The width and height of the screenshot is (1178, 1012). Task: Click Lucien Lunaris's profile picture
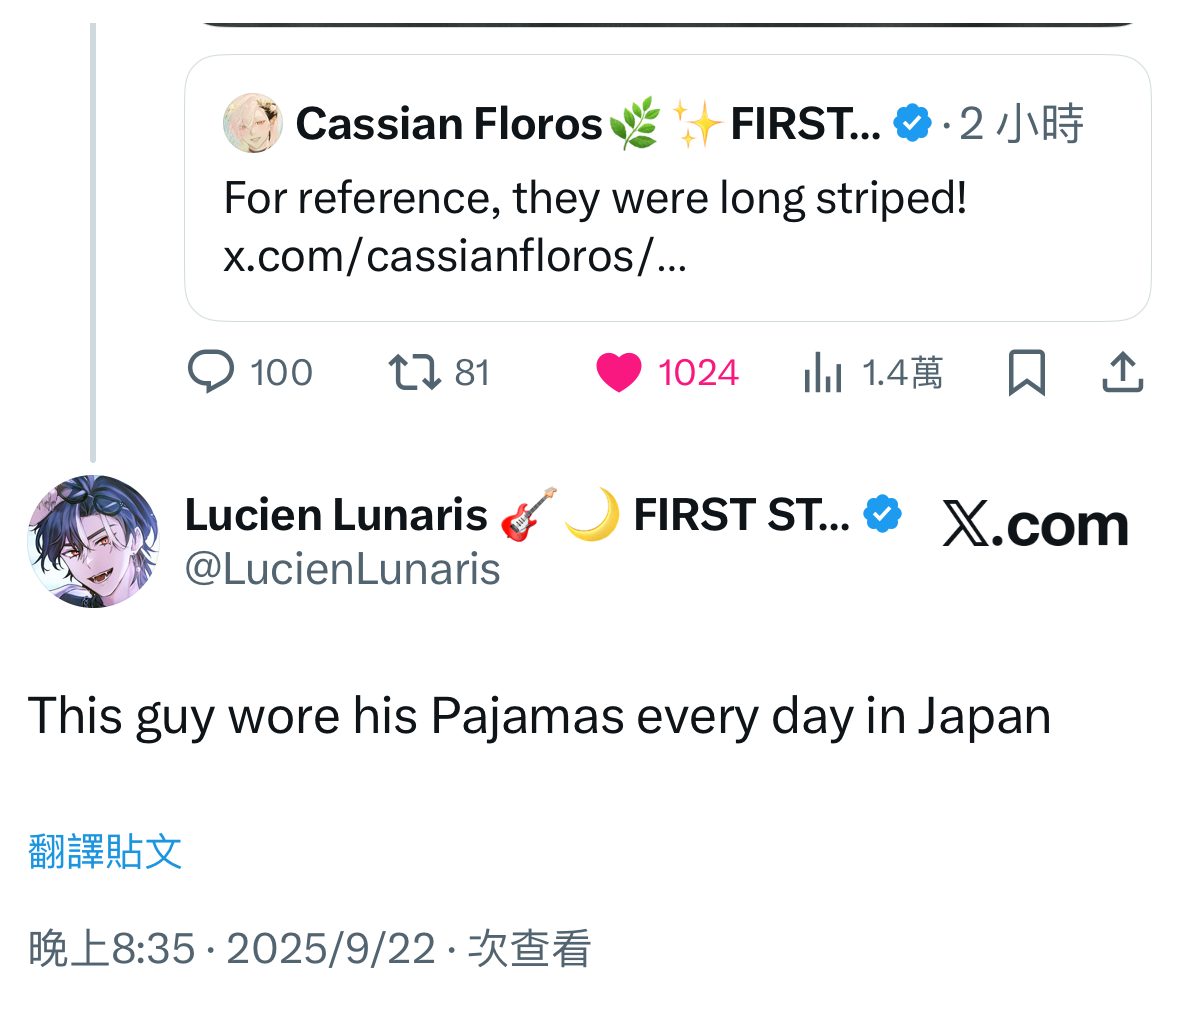pyautogui.click(x=93, y=541)
